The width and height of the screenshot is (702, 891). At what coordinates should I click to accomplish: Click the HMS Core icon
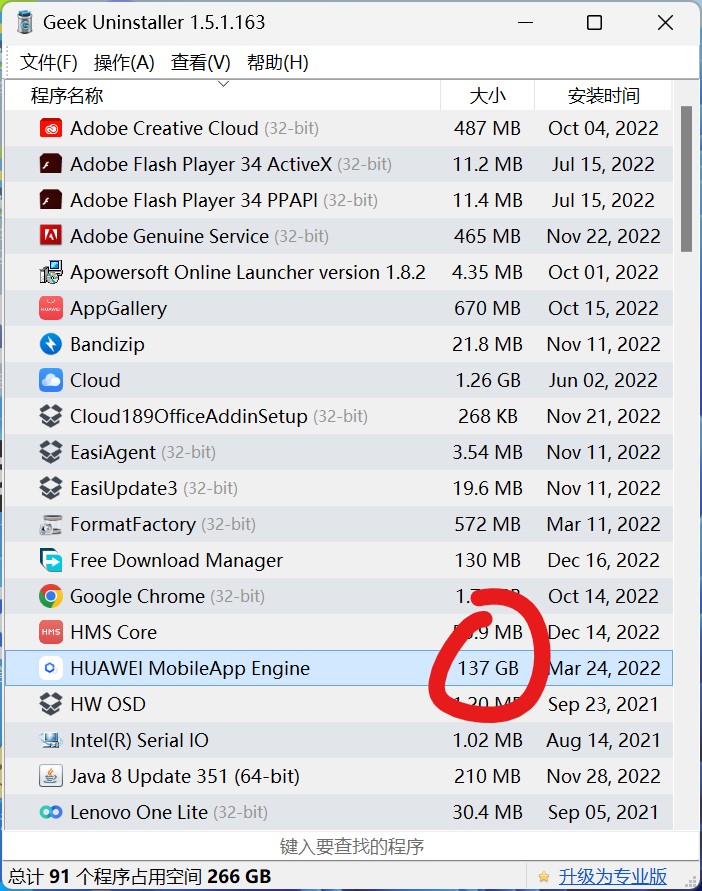(x=51, y=632)
